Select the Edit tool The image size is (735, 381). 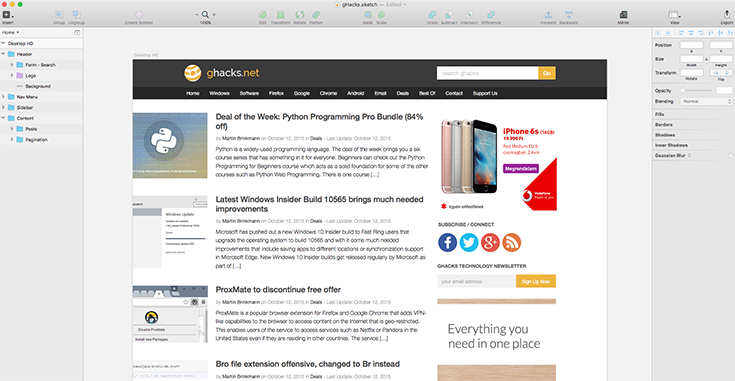262,15
